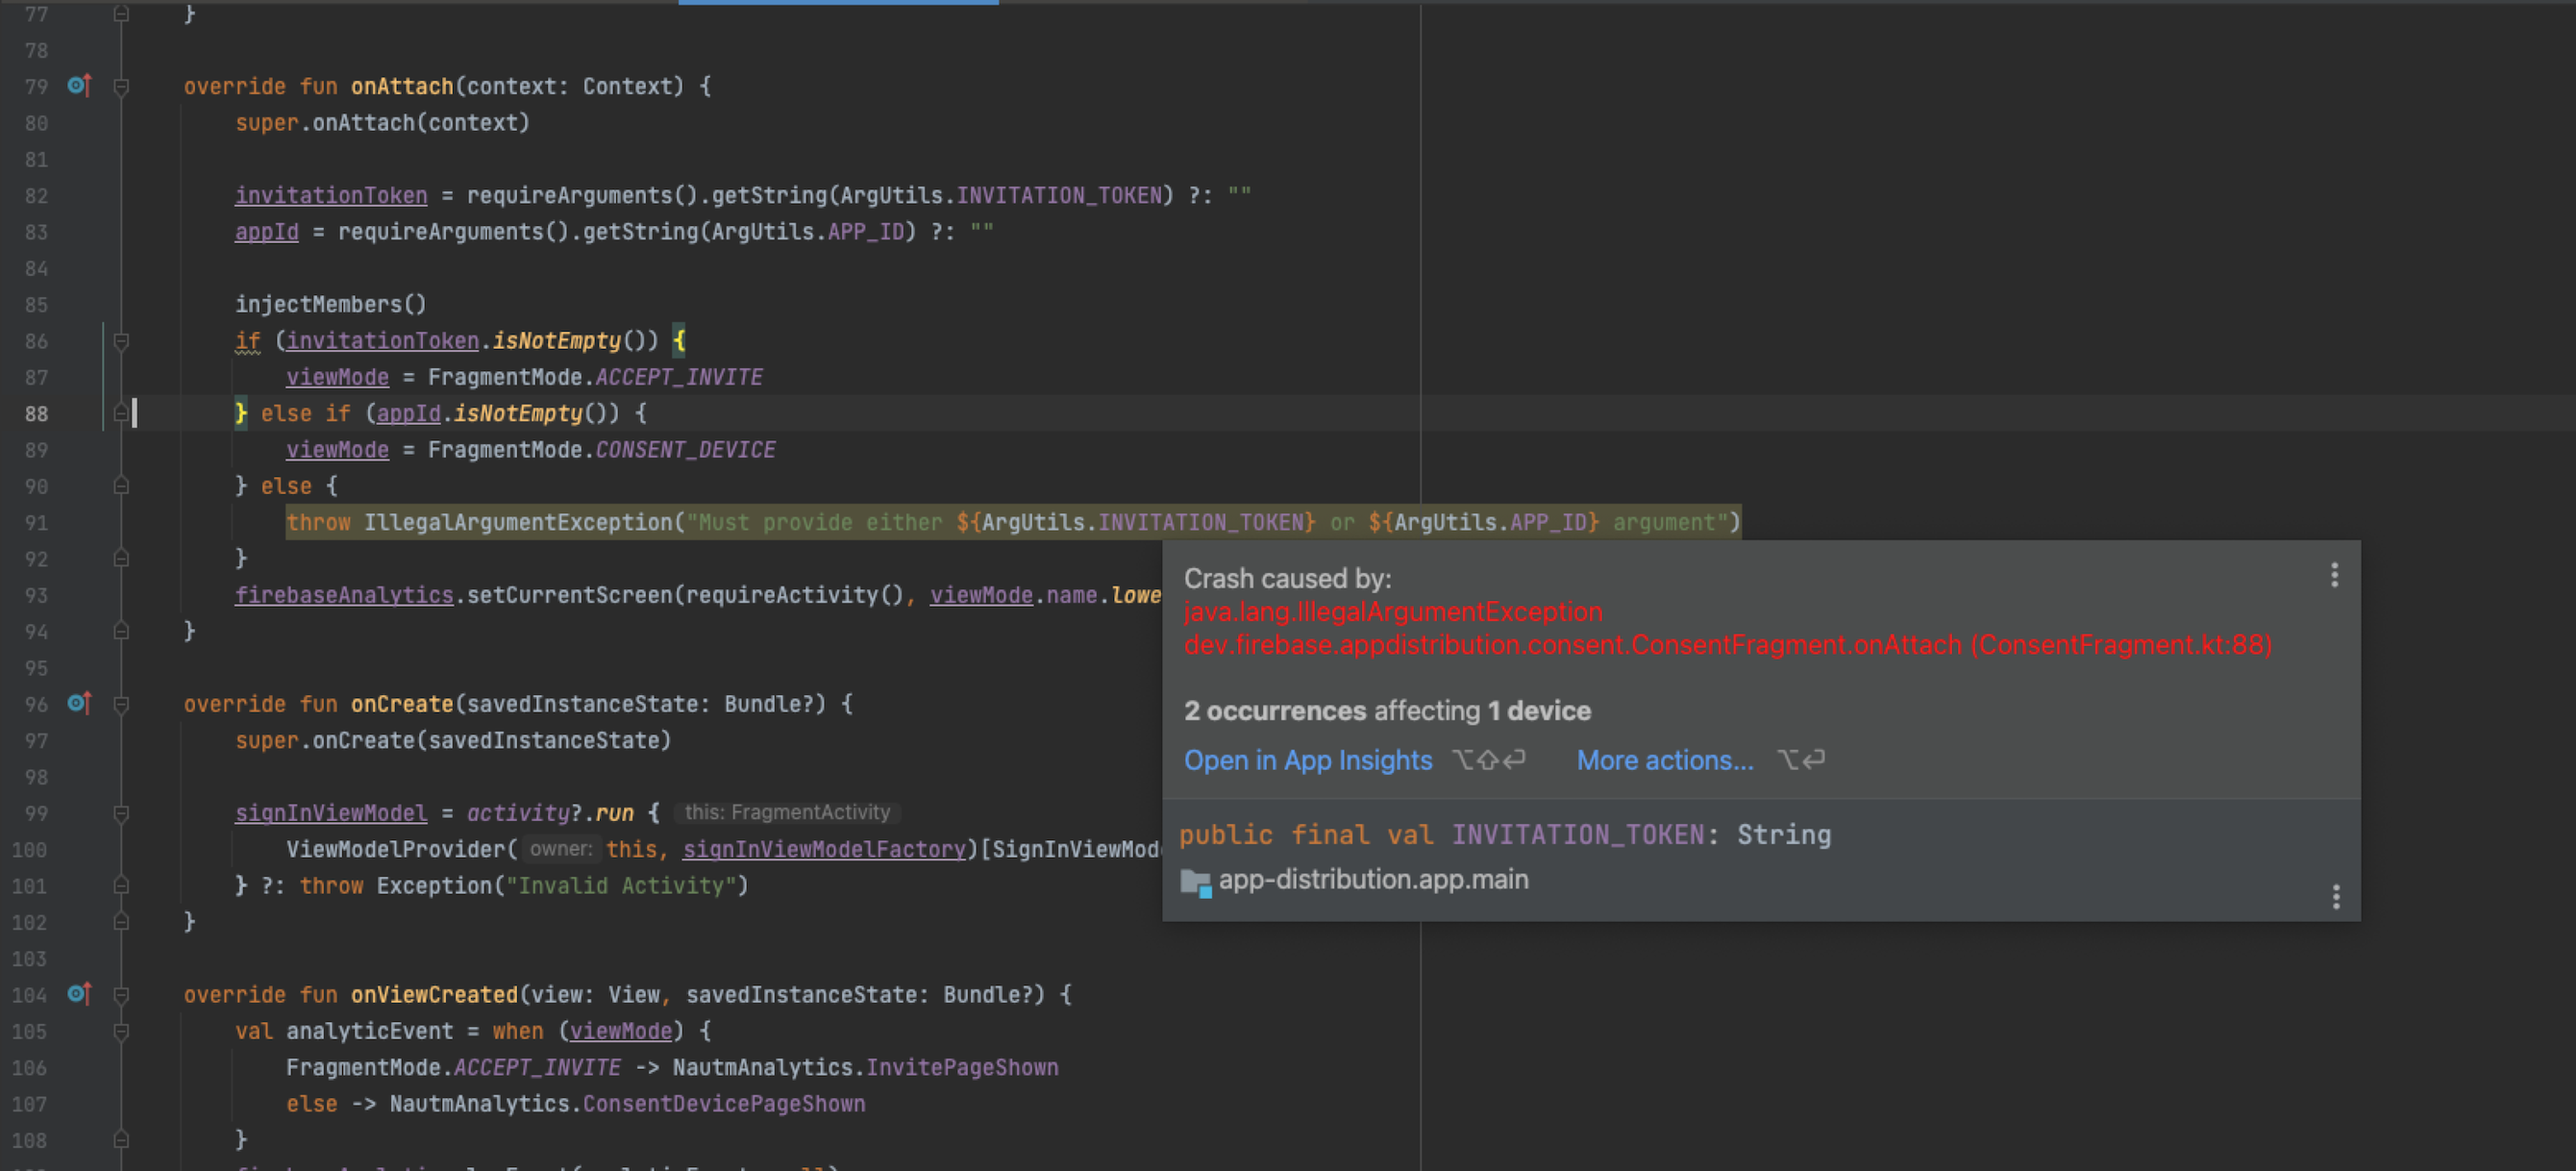Expand the onViewCreated function block
Screen dimensions: 2576x1171
(x=121, y=994)
